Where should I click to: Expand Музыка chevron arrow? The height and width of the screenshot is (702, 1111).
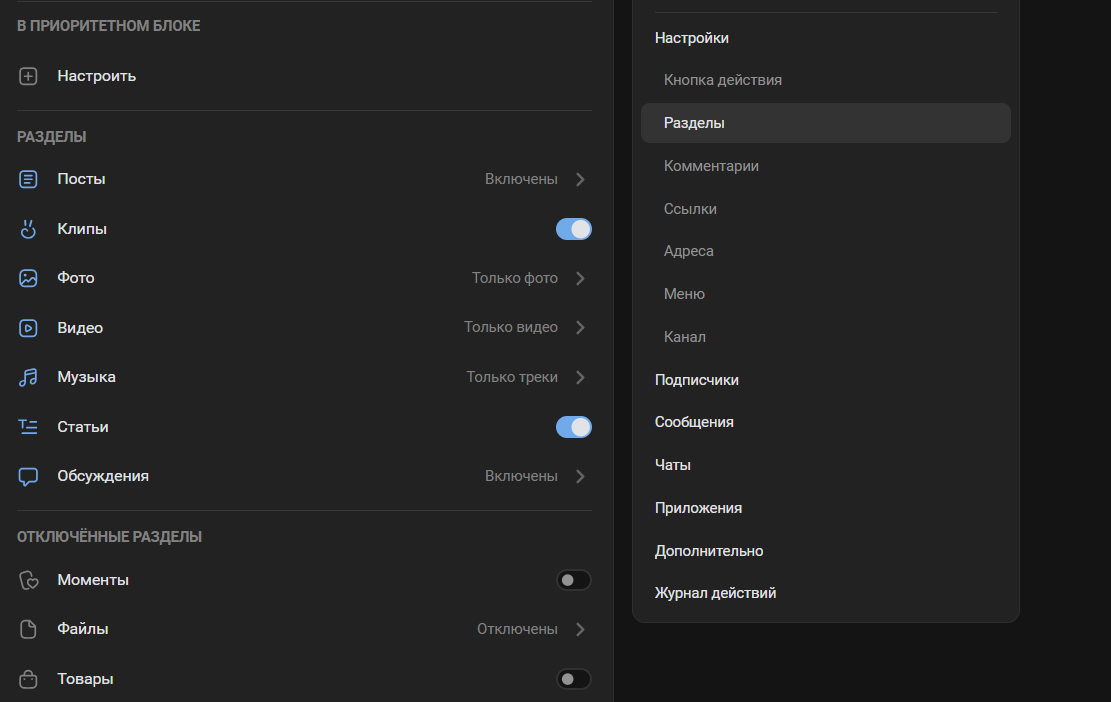point(580,377)
